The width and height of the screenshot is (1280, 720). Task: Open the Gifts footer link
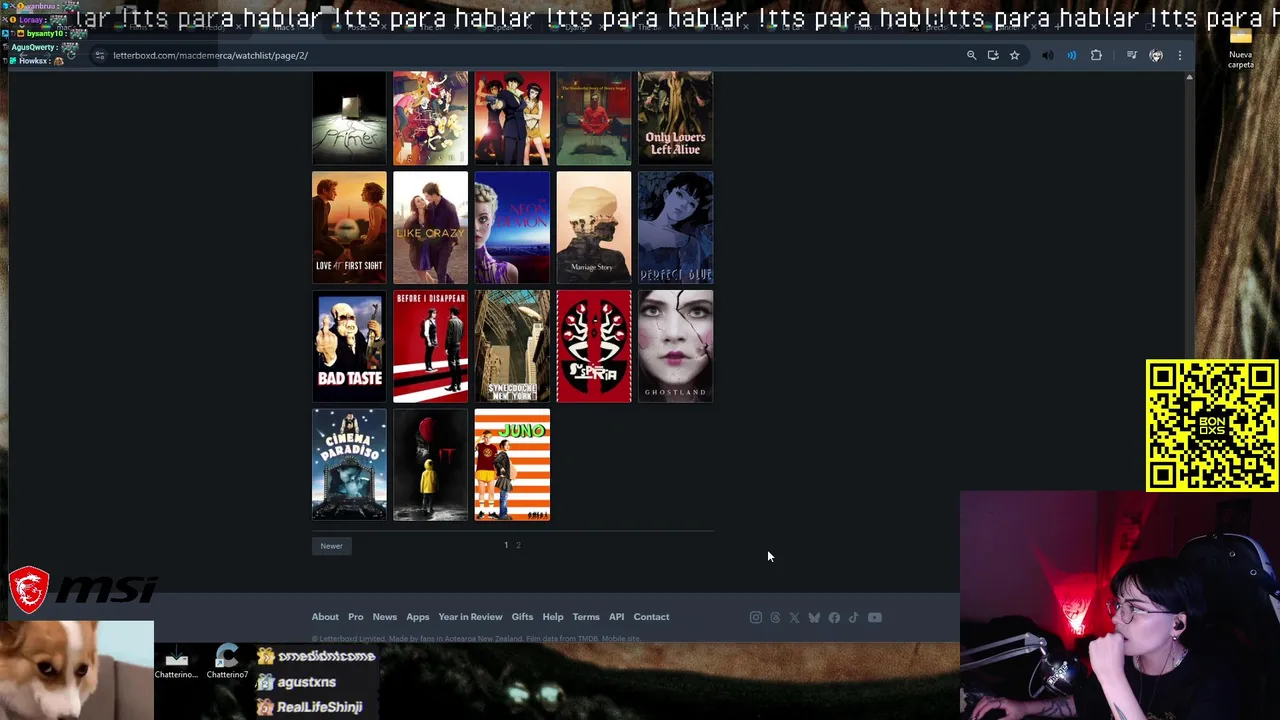522,617
